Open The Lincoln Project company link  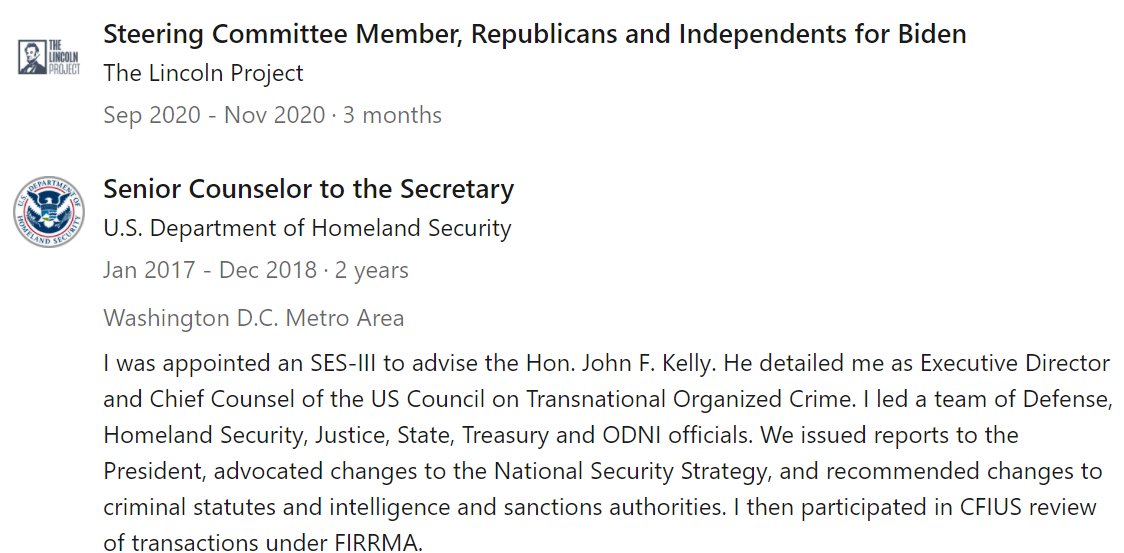click(203, 73)
